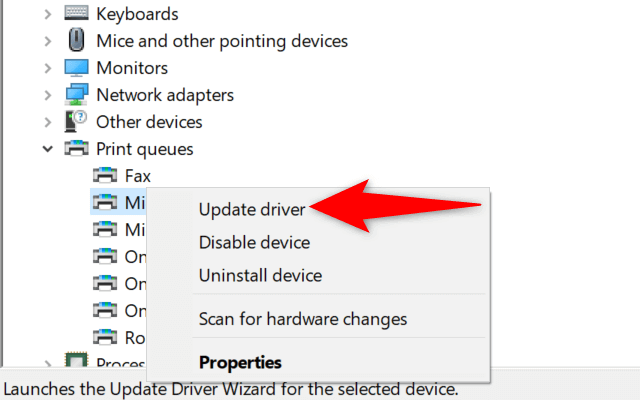Collapse the Print queues node
640x400 pixels.
(x=47, y=149)
